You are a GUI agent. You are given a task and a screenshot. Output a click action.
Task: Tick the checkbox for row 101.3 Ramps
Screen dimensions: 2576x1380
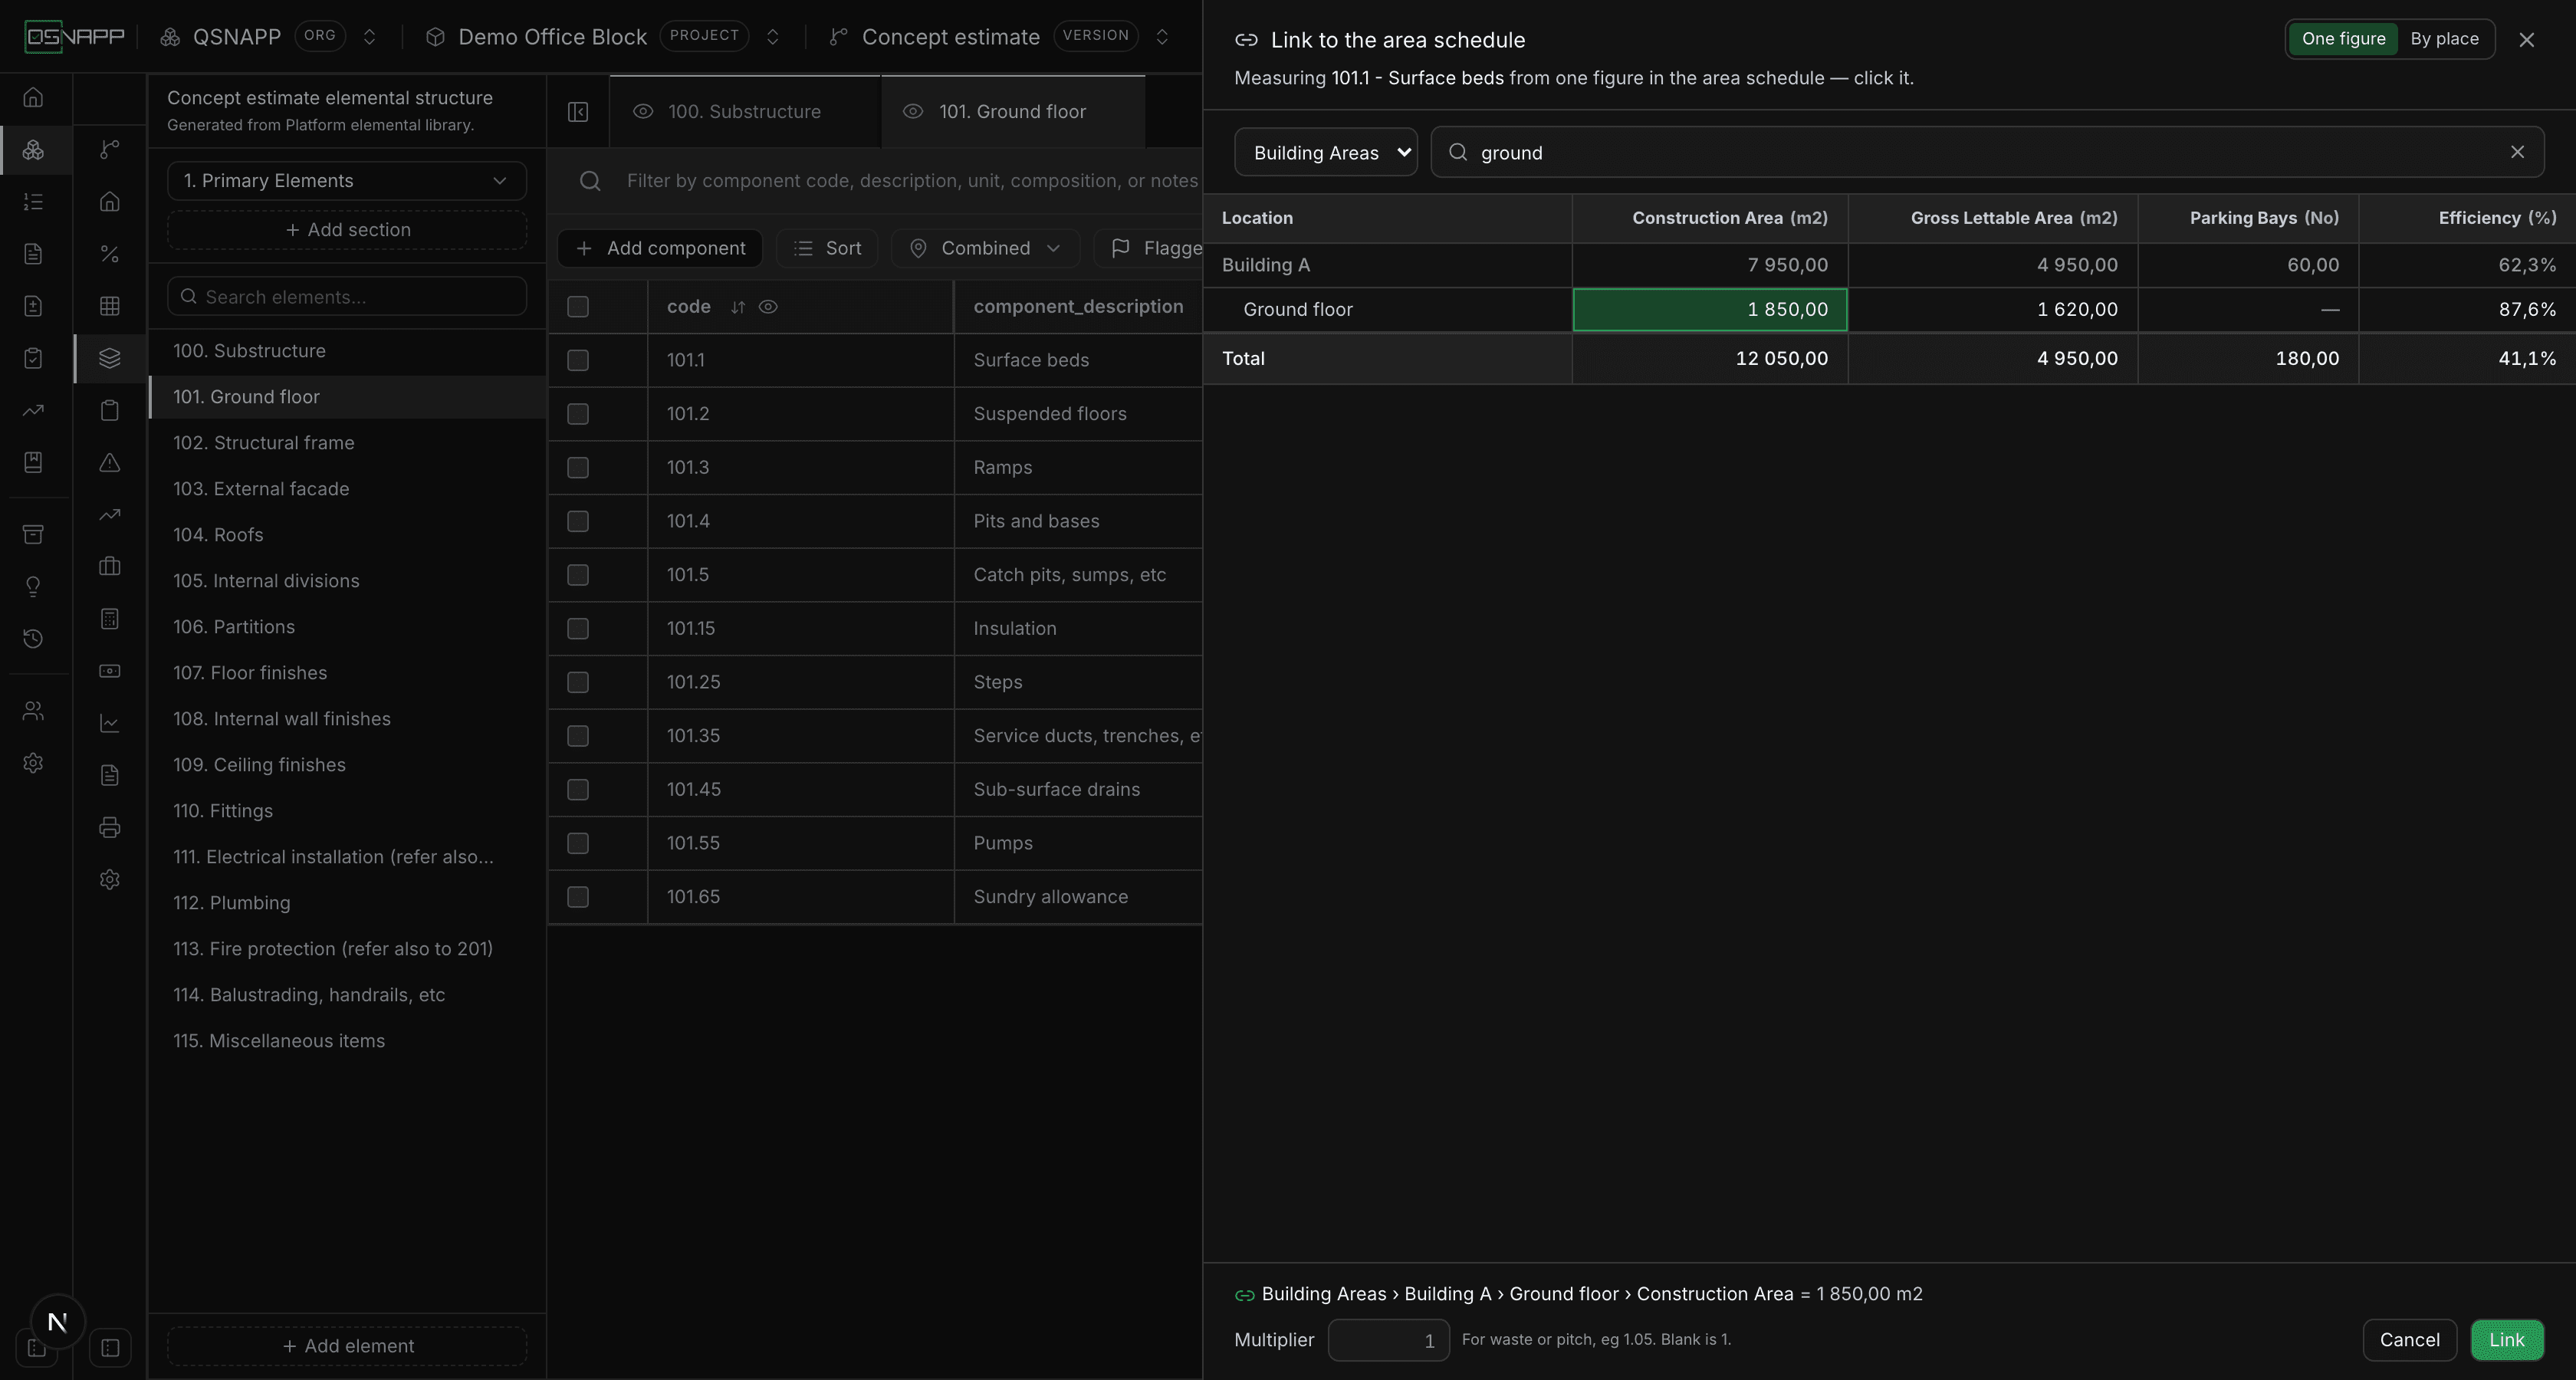pyautogui.click(x=578, y=467)
